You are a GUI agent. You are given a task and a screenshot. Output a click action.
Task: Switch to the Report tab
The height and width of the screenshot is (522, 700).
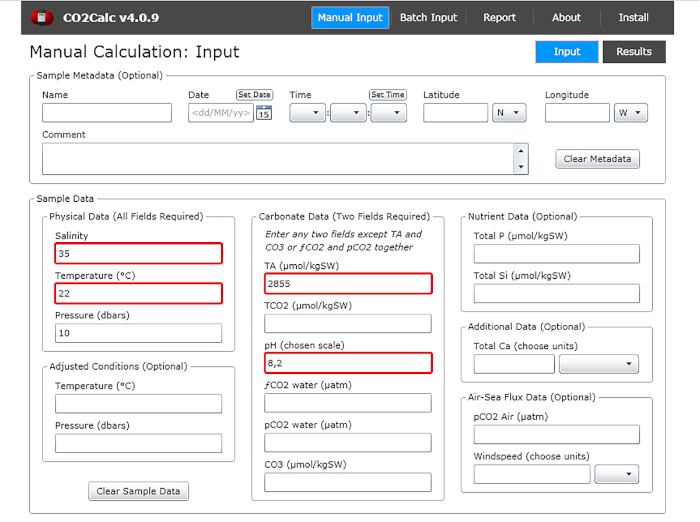pyautogui.click(x=499, y=18)
